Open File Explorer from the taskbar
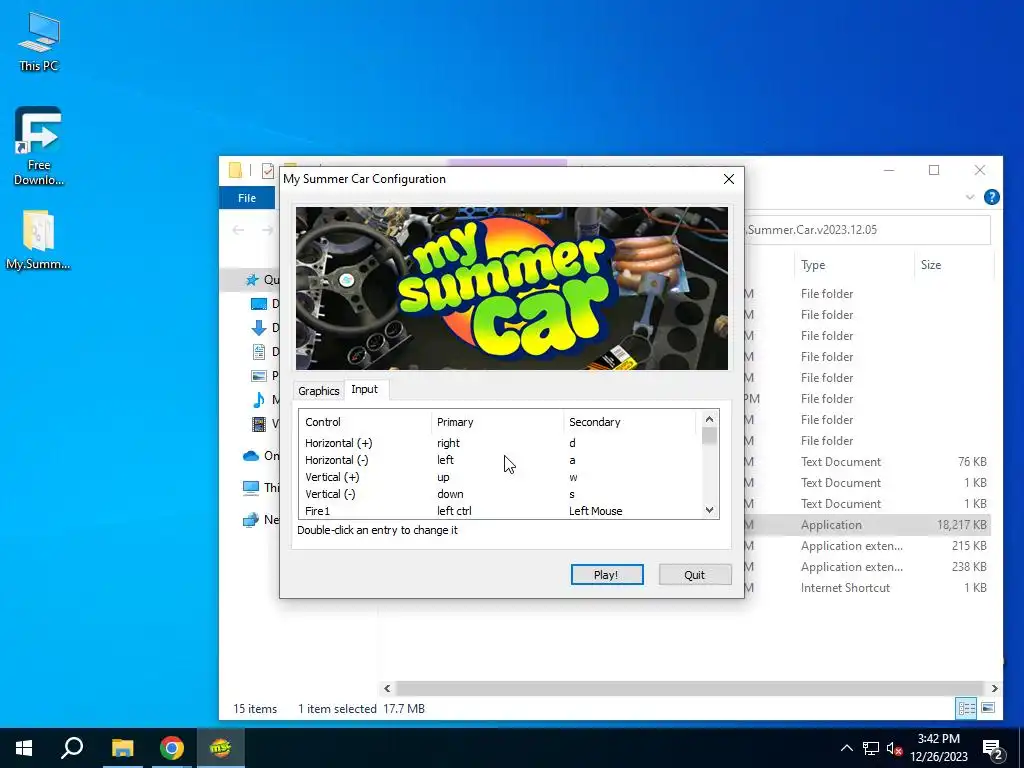This screenshot has height=768, width=1024. click(122, 748)
